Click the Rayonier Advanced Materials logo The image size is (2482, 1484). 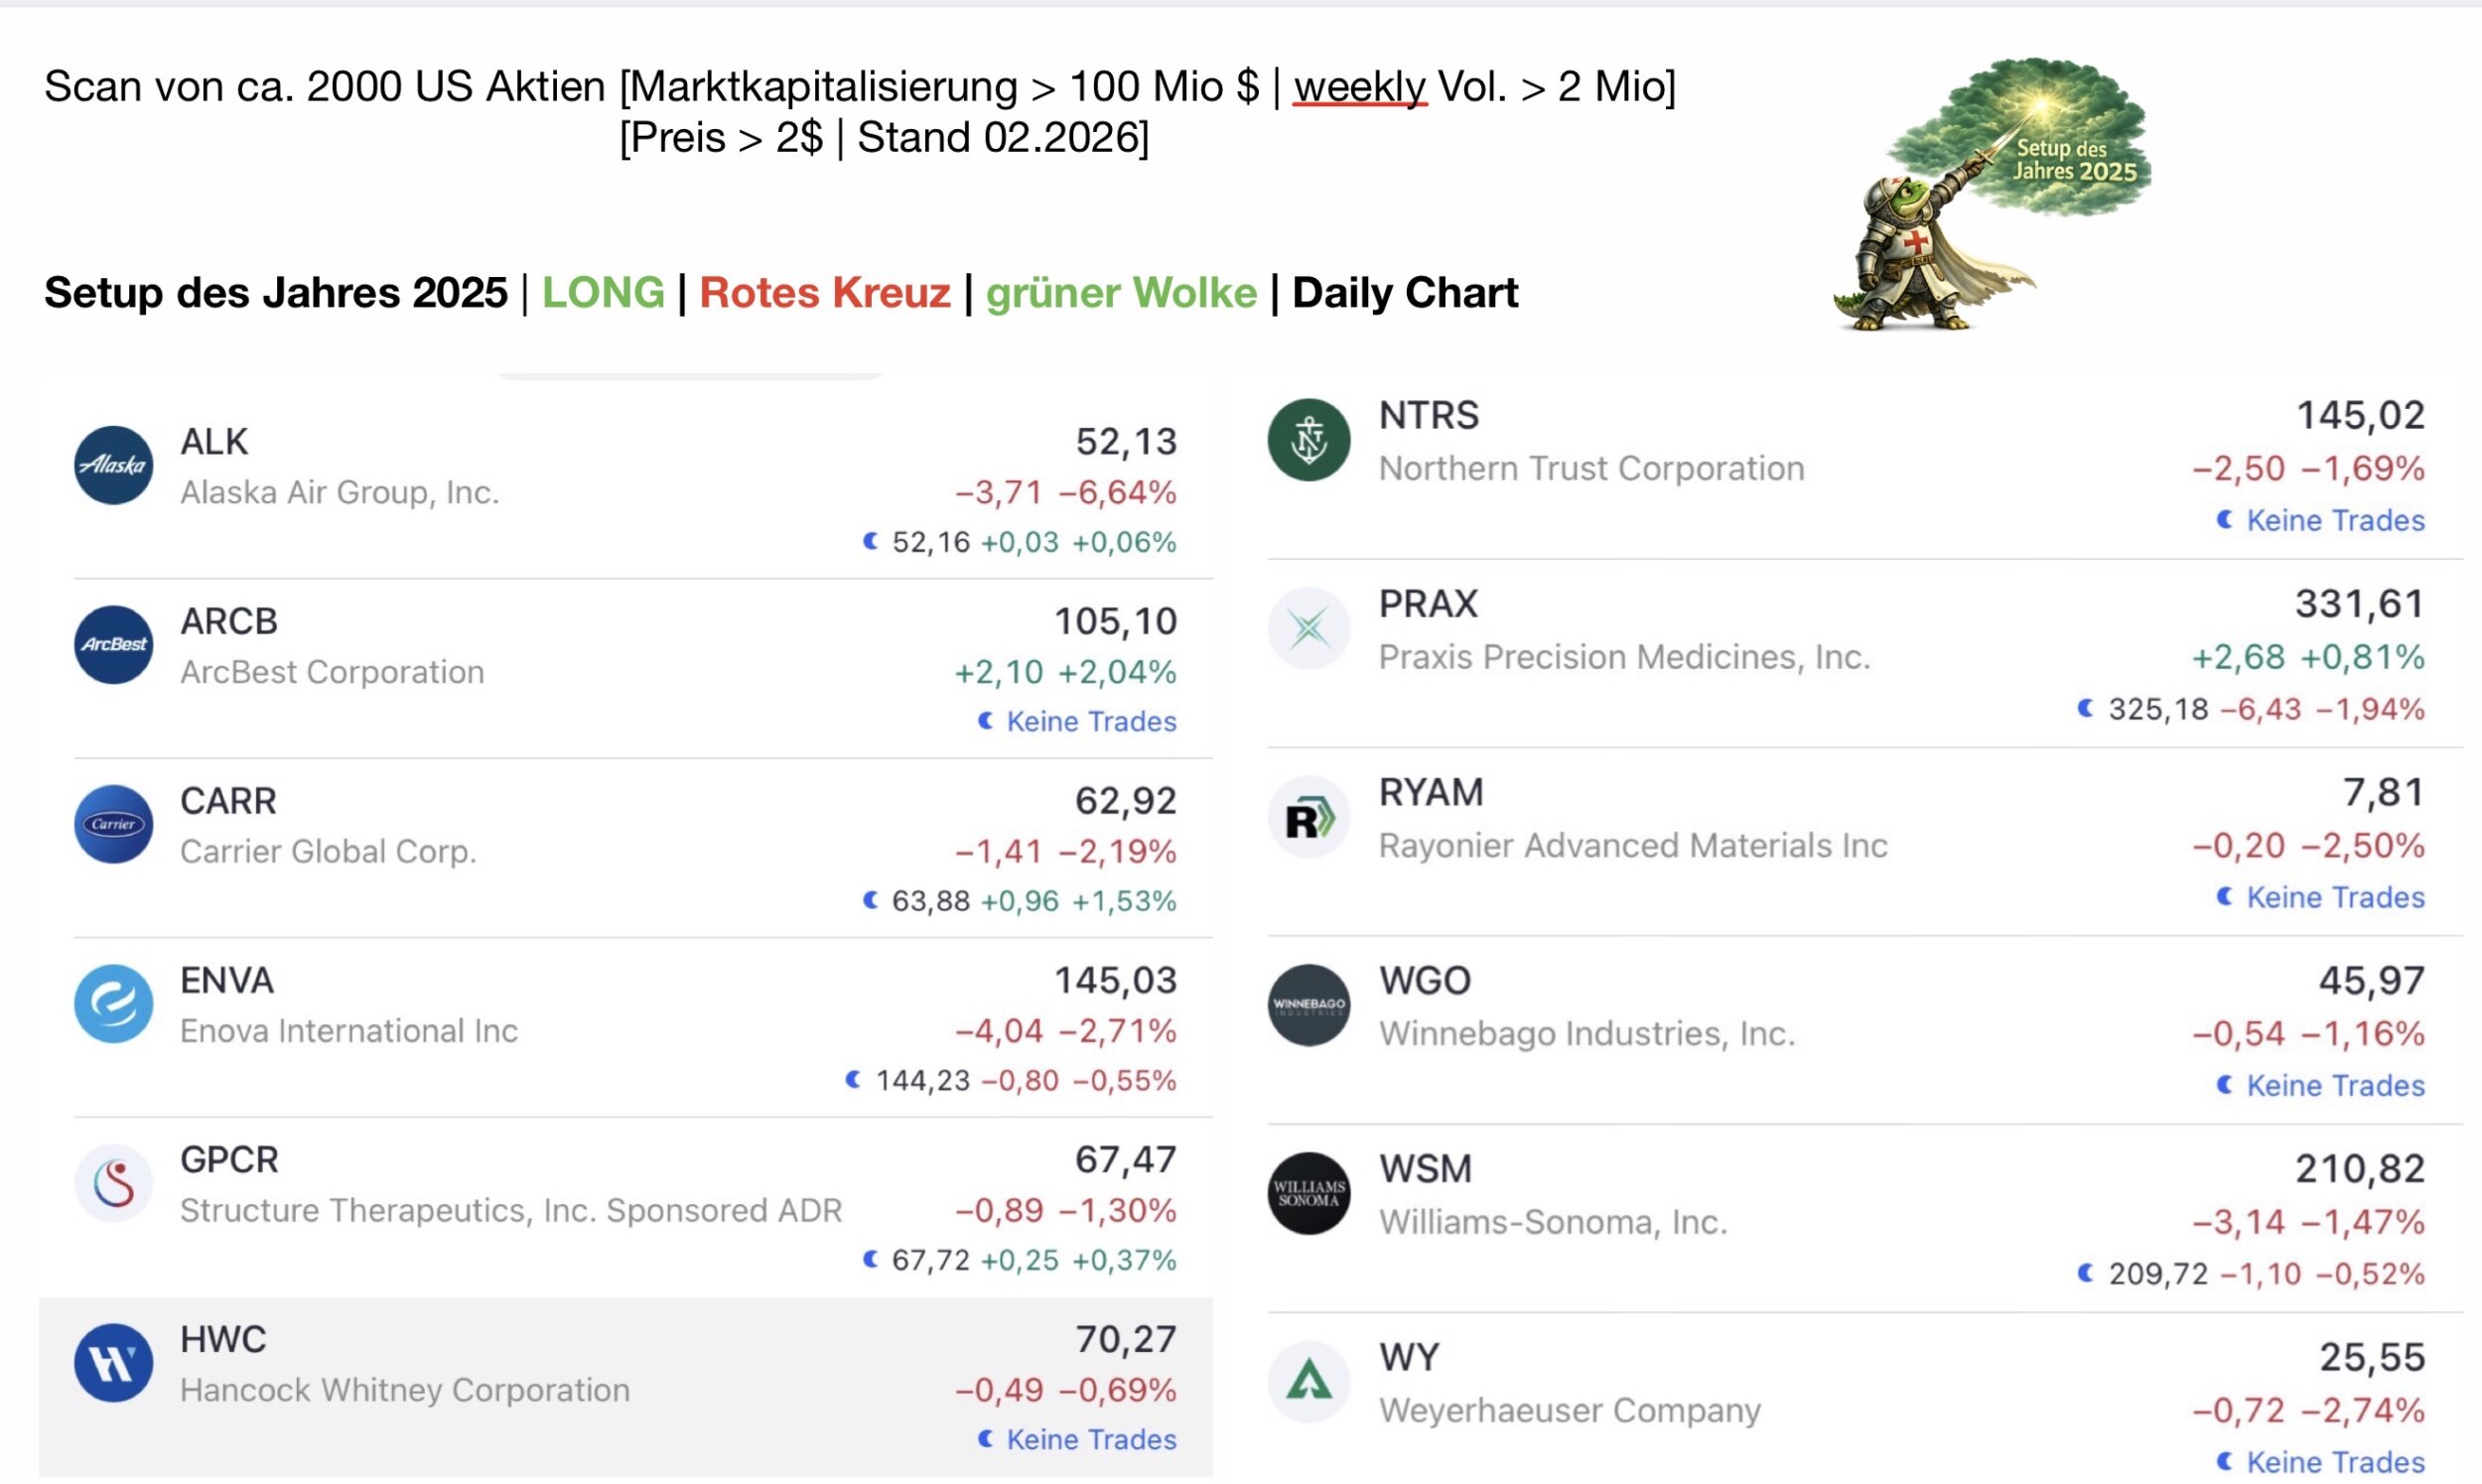tap(1308, 818)
